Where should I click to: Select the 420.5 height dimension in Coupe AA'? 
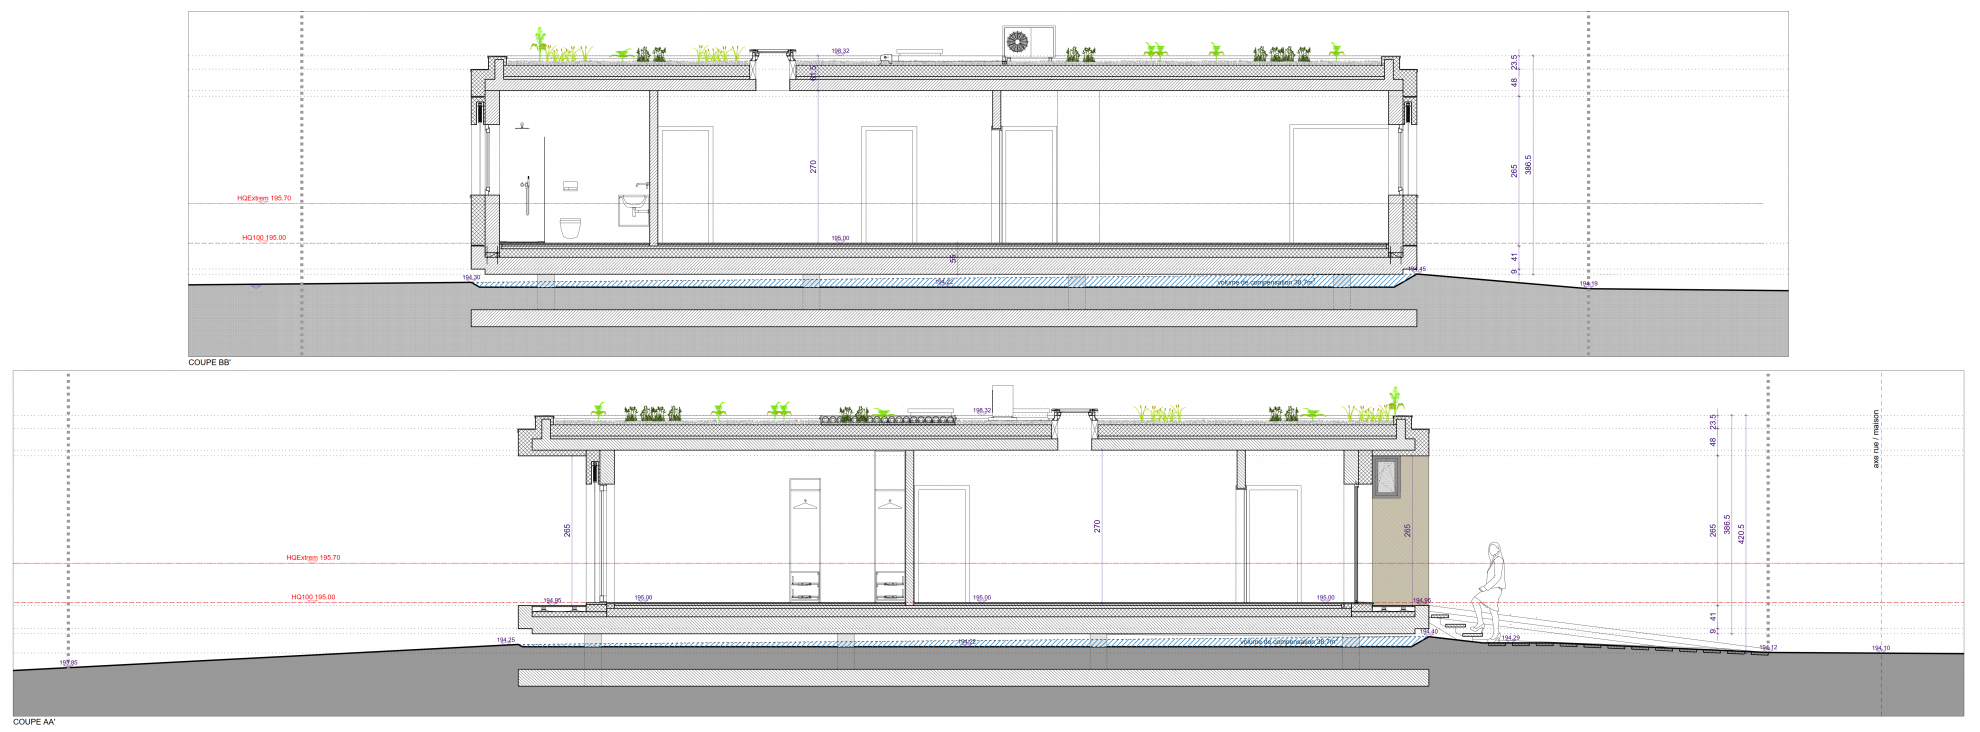tap(1741, 533)
